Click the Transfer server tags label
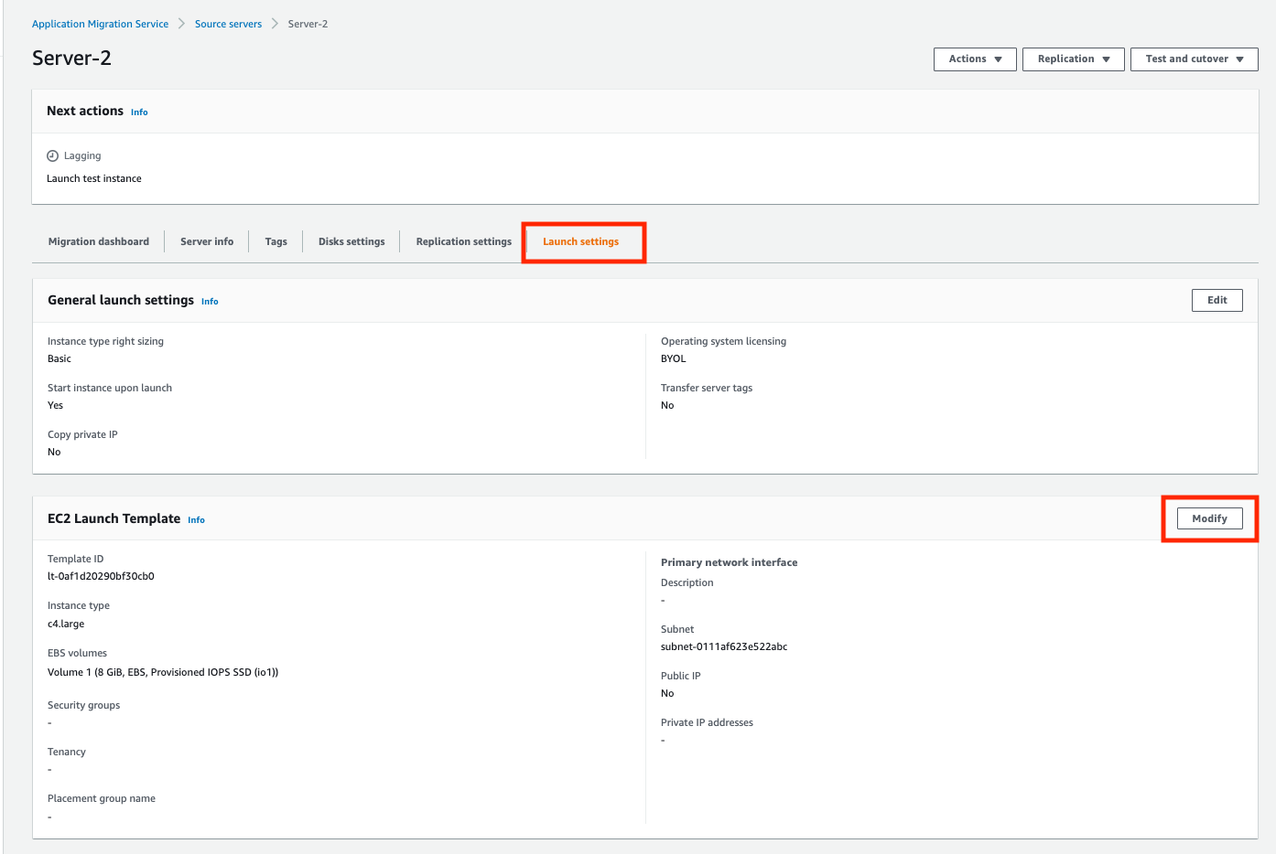The image size is (1276, 854). point(707,388)
